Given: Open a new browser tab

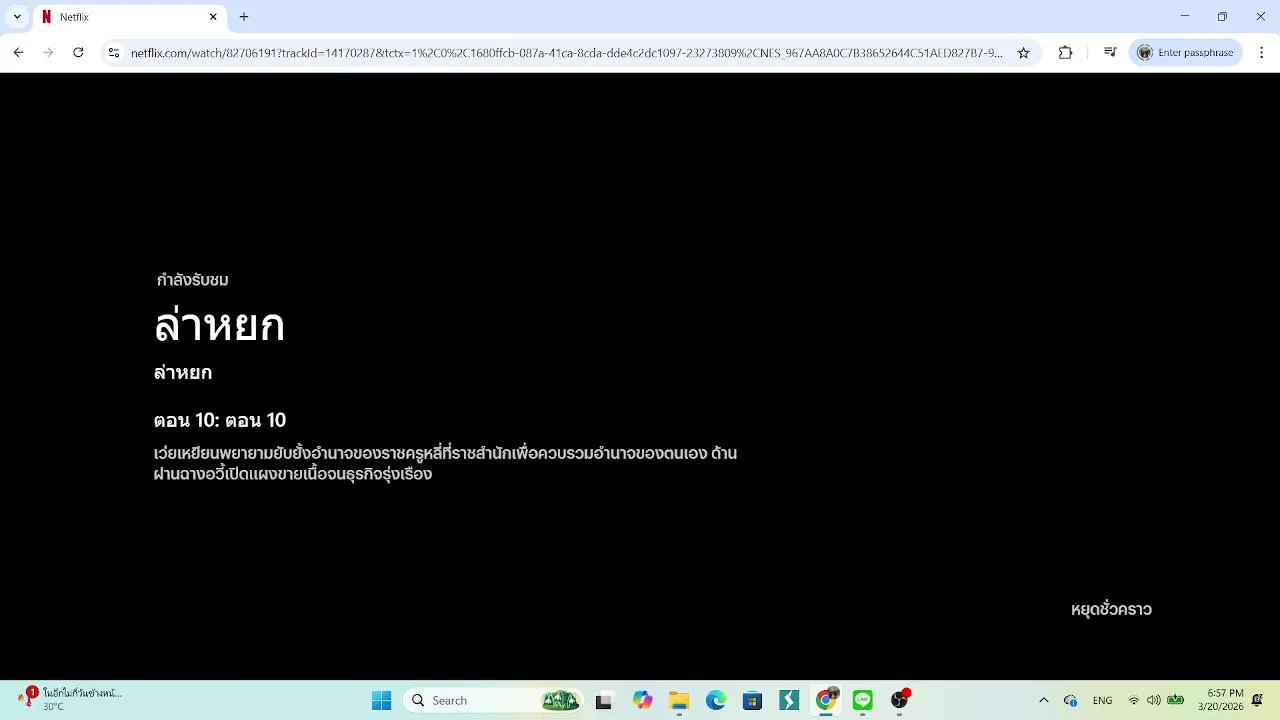Looking at the screenshot, I should pyautogui.click(x=244, y=17).
